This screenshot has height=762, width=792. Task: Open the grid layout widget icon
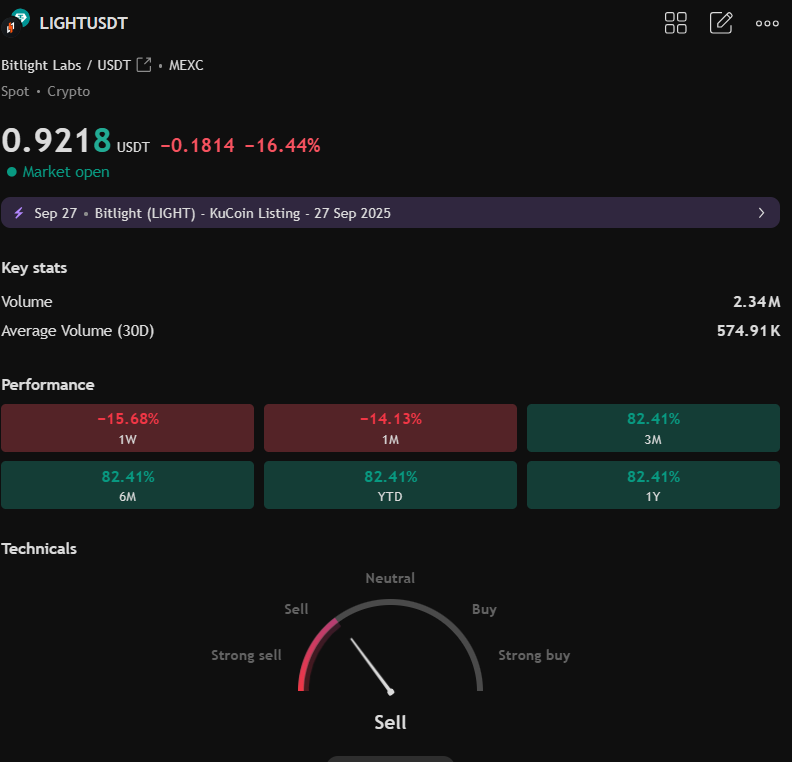[x=675, y=23]
